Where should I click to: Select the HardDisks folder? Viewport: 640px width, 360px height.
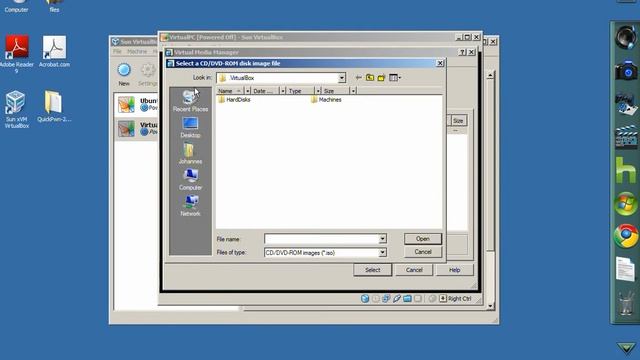point(234,100)
